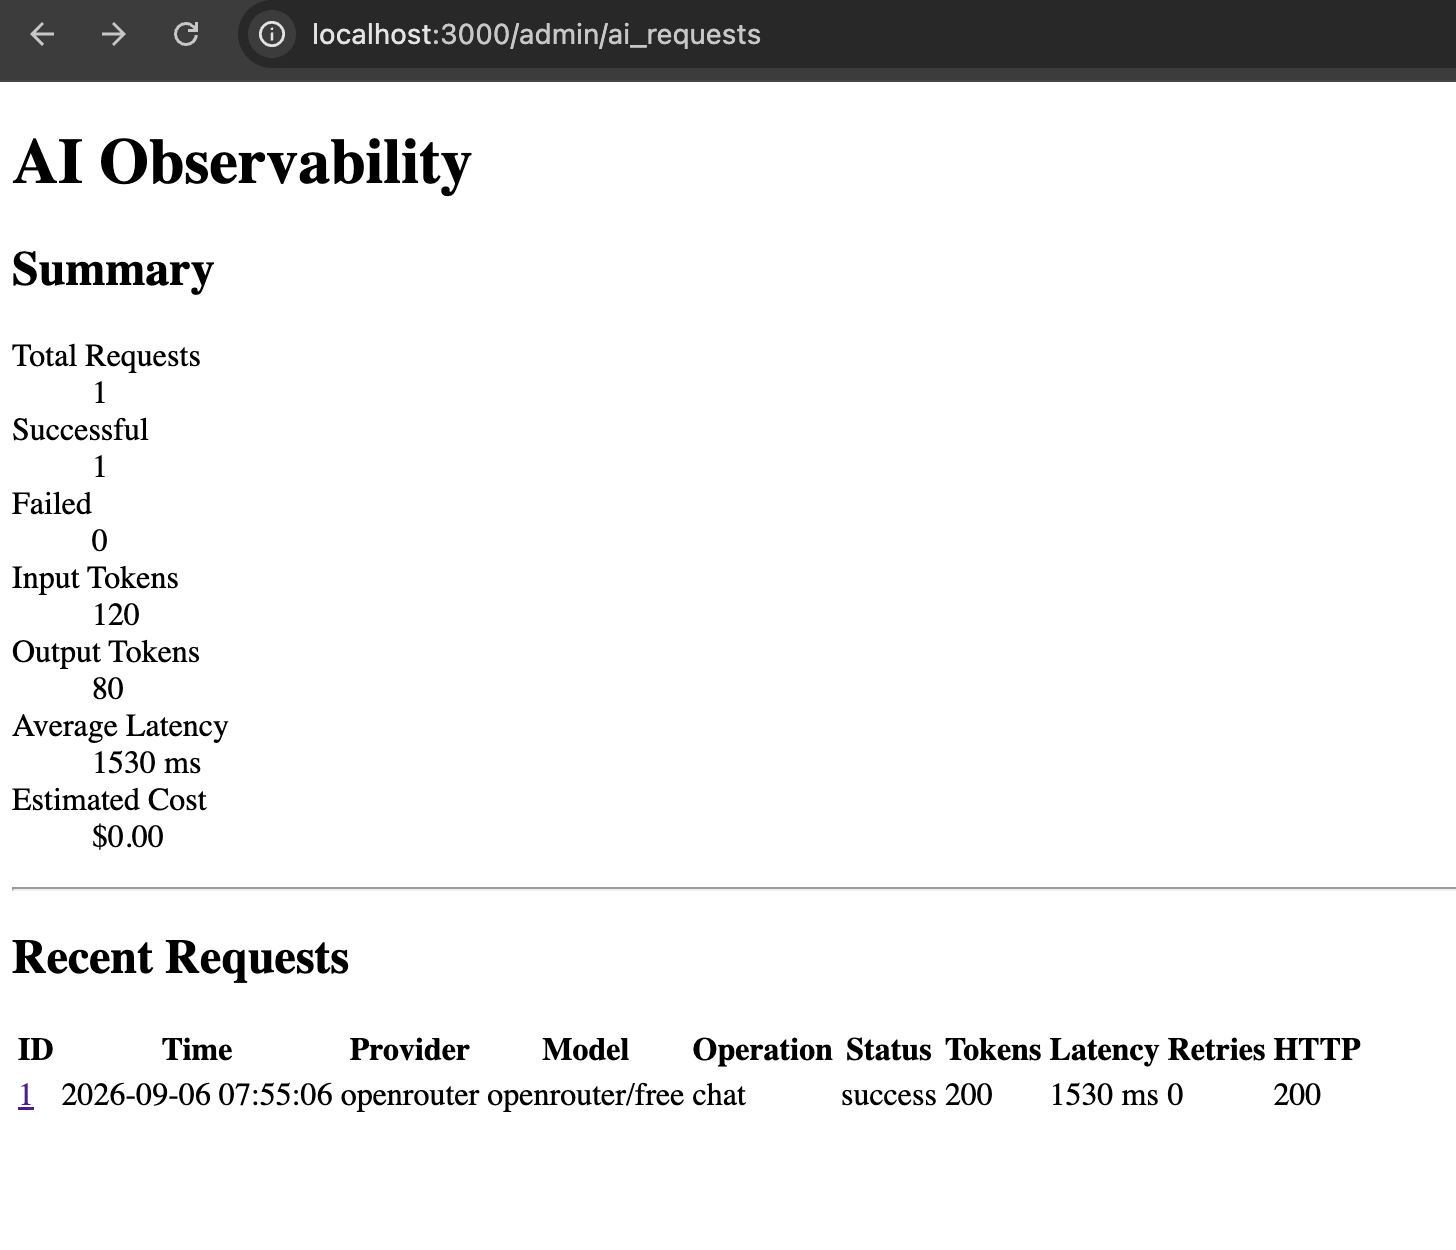Image resolution: width=1456 pixels, height=1250 pixels.
Task: Click the Status column header
Action: coord(888,1050)
